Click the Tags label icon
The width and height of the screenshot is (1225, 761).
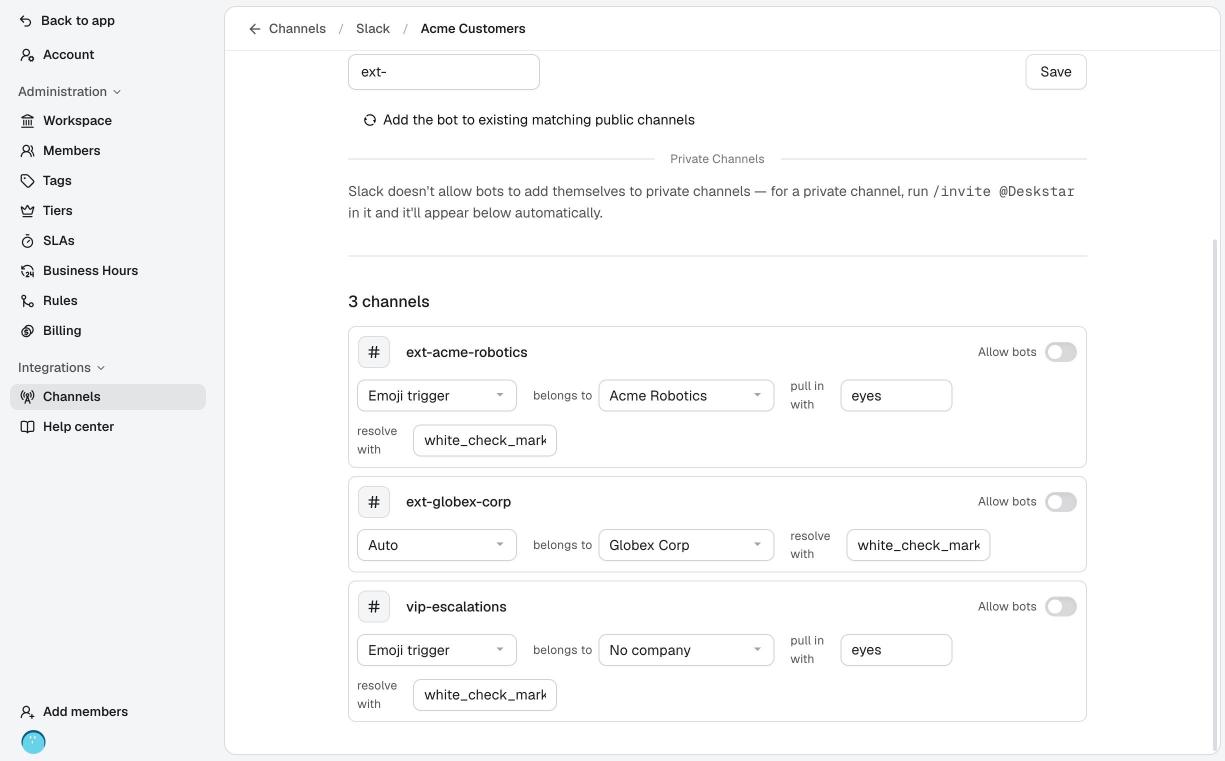[x=27, y=181]
